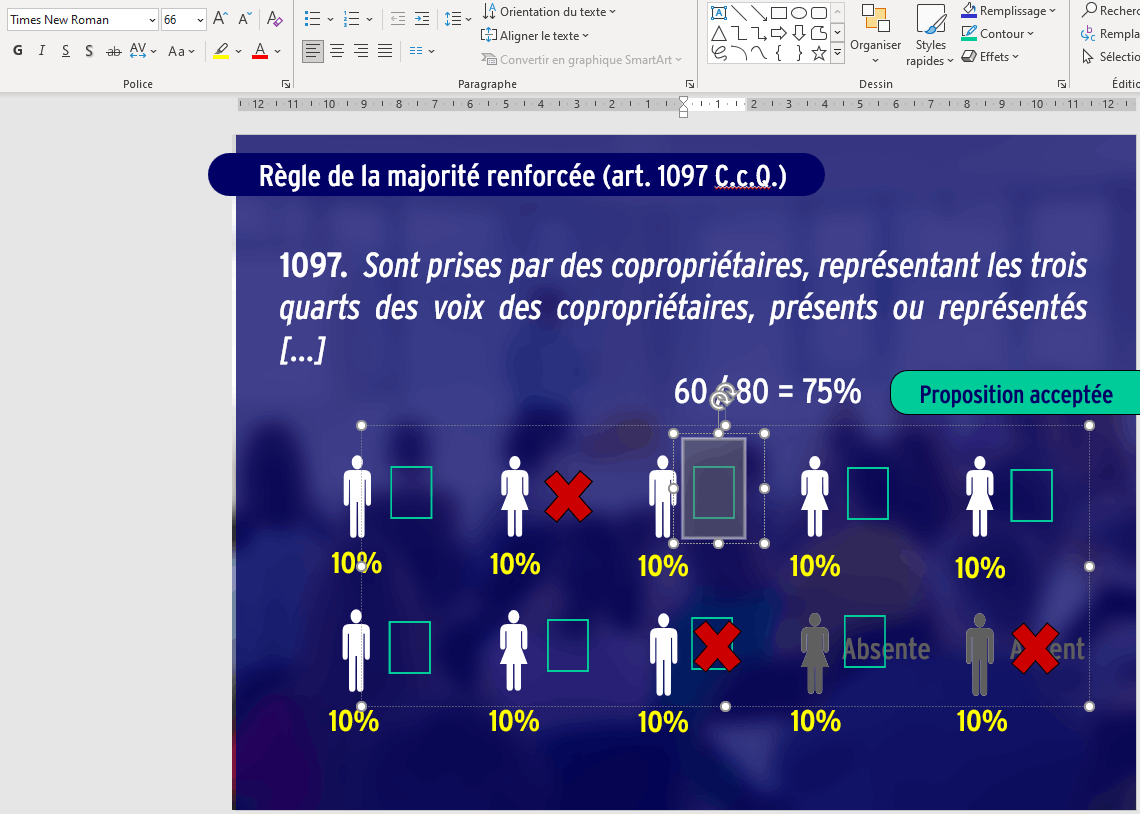Align text to the right
1140x814 pixels.
[x=361, y=51]
